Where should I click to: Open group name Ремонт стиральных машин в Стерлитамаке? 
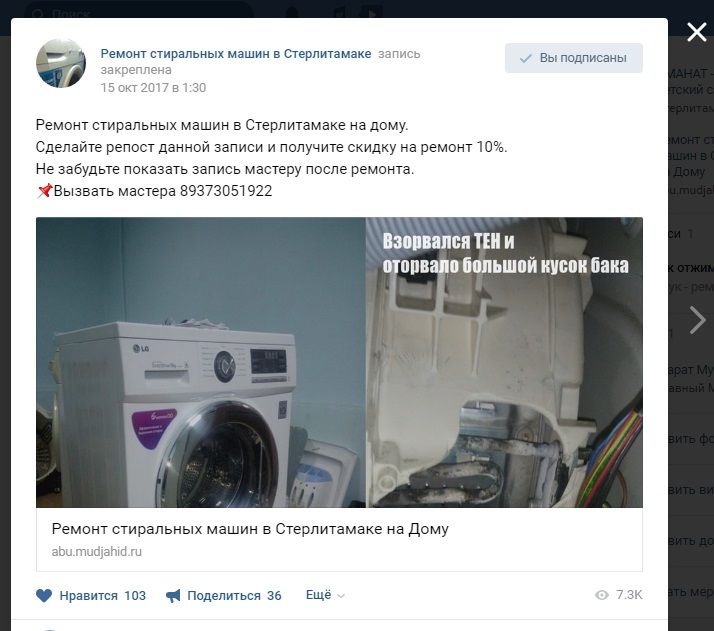tap(236, 54)
